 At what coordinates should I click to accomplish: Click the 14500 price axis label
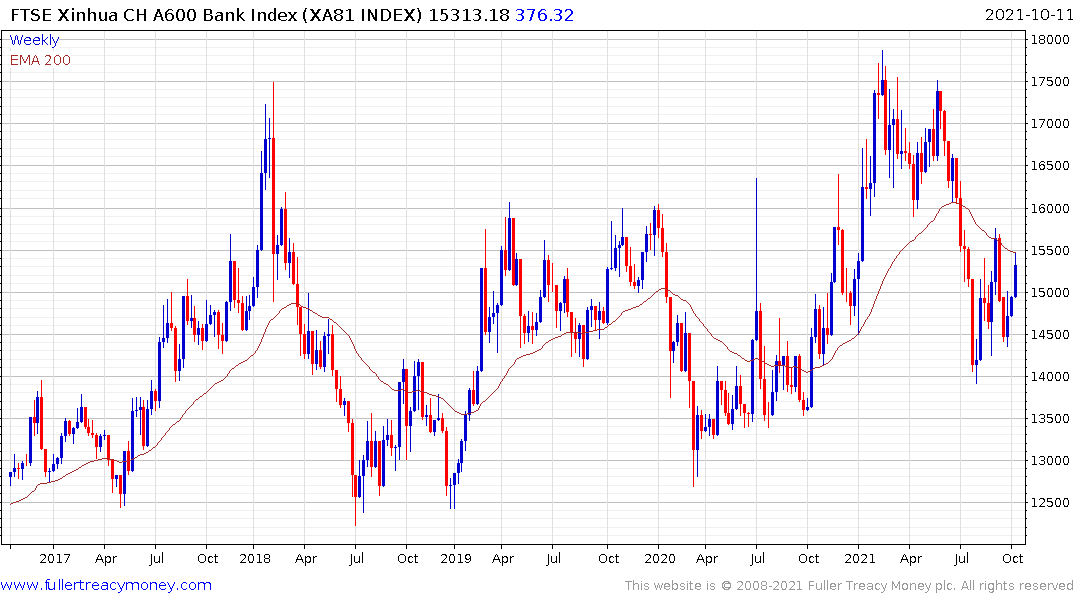click(1050, 335)
